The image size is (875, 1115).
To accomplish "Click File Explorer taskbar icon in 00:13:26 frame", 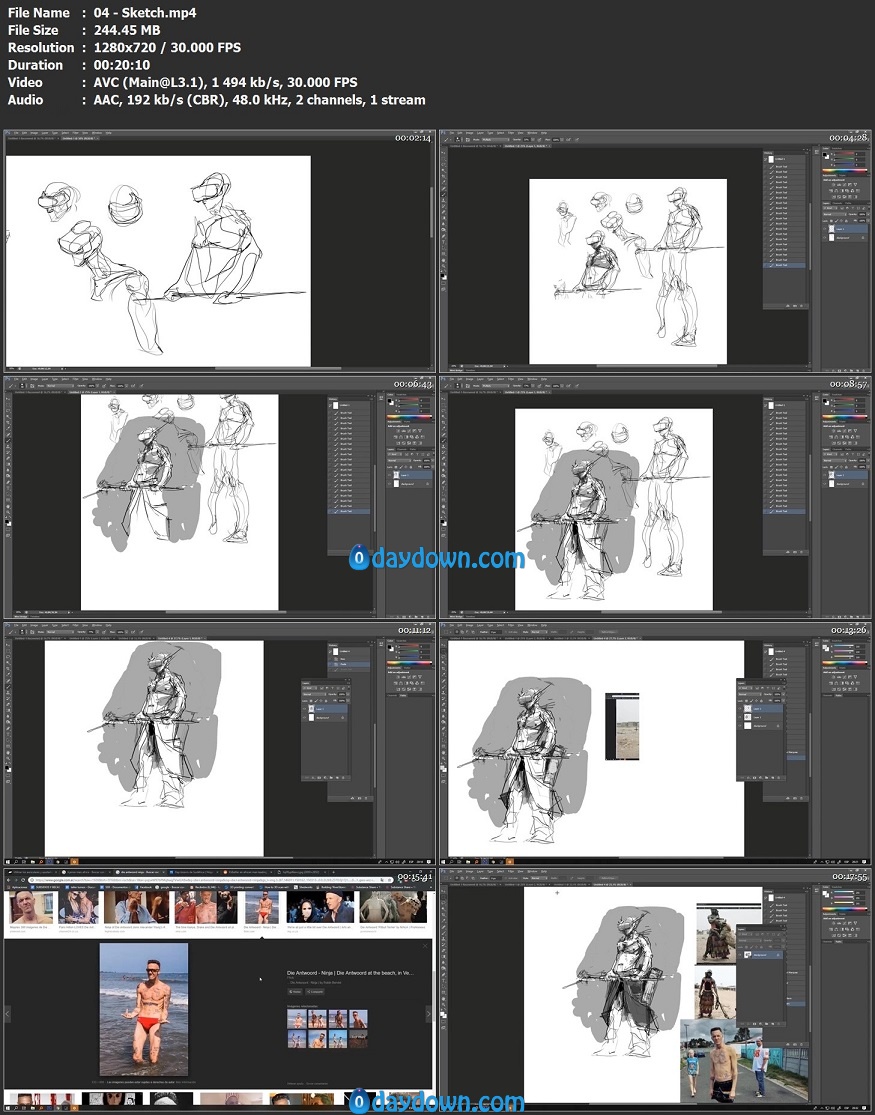I will click(x=468, y=862).
